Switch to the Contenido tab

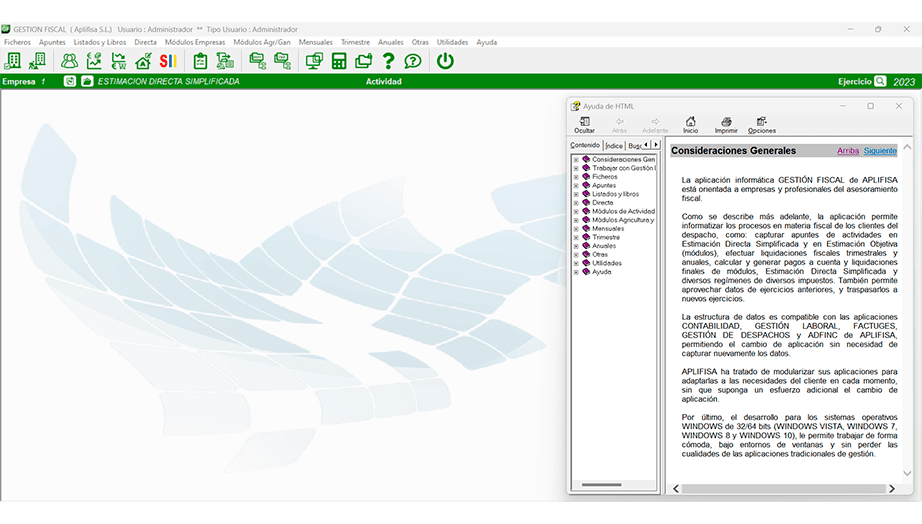pyautogui.click(x=585, y=145)
